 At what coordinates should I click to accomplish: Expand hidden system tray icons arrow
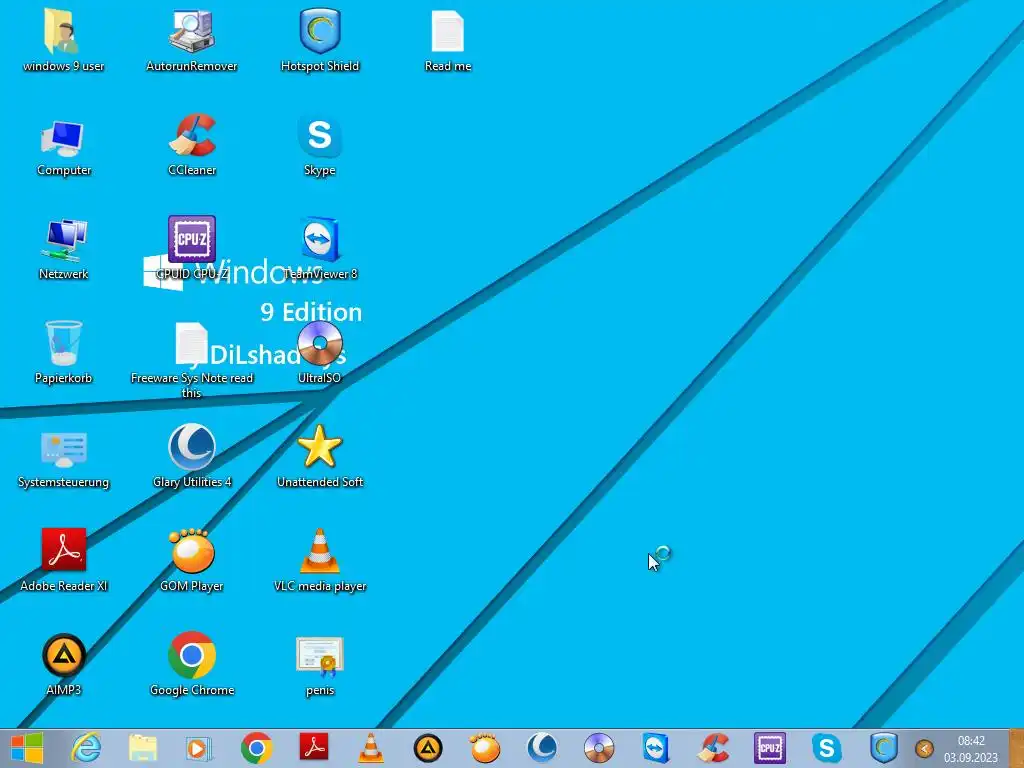[923, 748]
